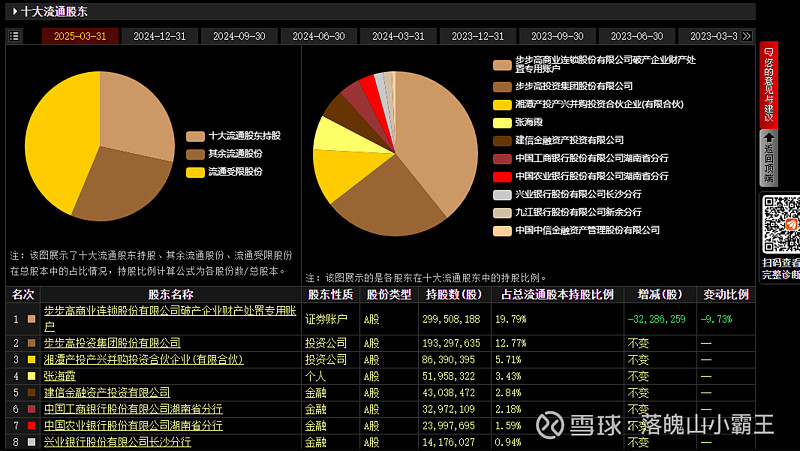Click the 增减(股) column header
Image resolution: width=800 pixels, height=451 pixels.
click(x=660, y=294)
